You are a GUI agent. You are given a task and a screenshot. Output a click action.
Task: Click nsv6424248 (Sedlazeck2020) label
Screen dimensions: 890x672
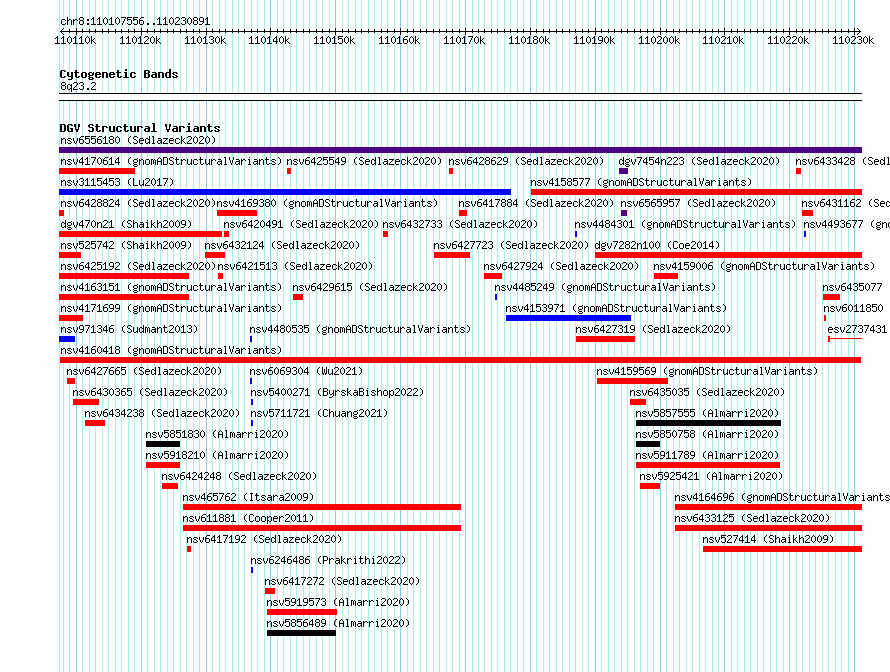[240, 476]
